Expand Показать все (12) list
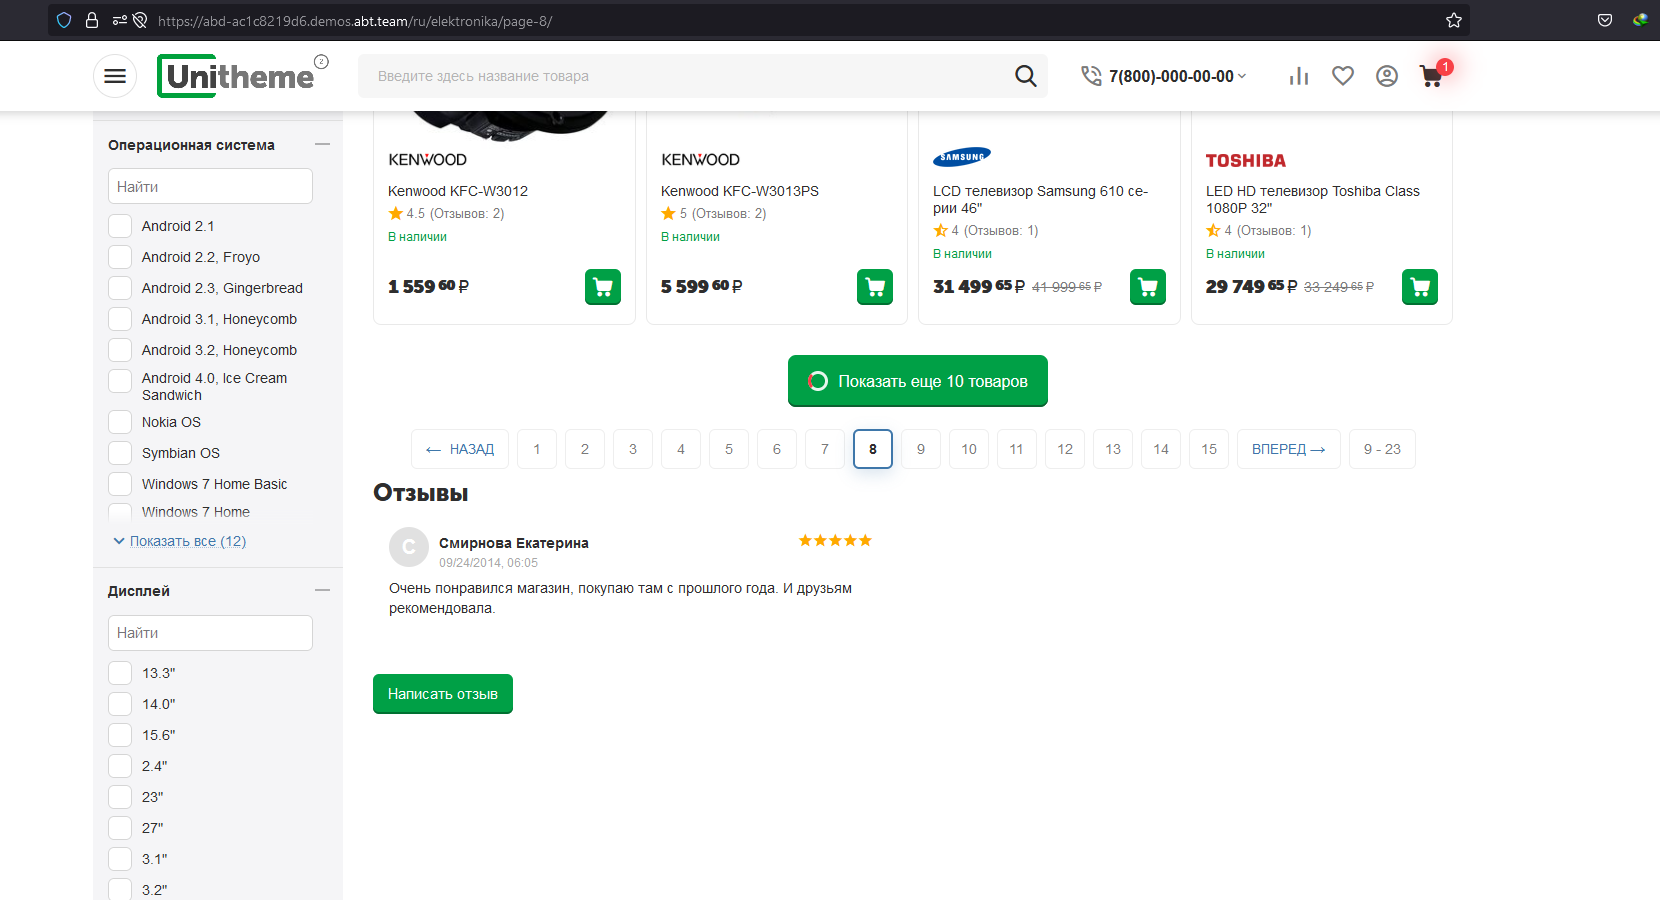The width and height of the screenshot is (1660, 900). pos(187,541)
